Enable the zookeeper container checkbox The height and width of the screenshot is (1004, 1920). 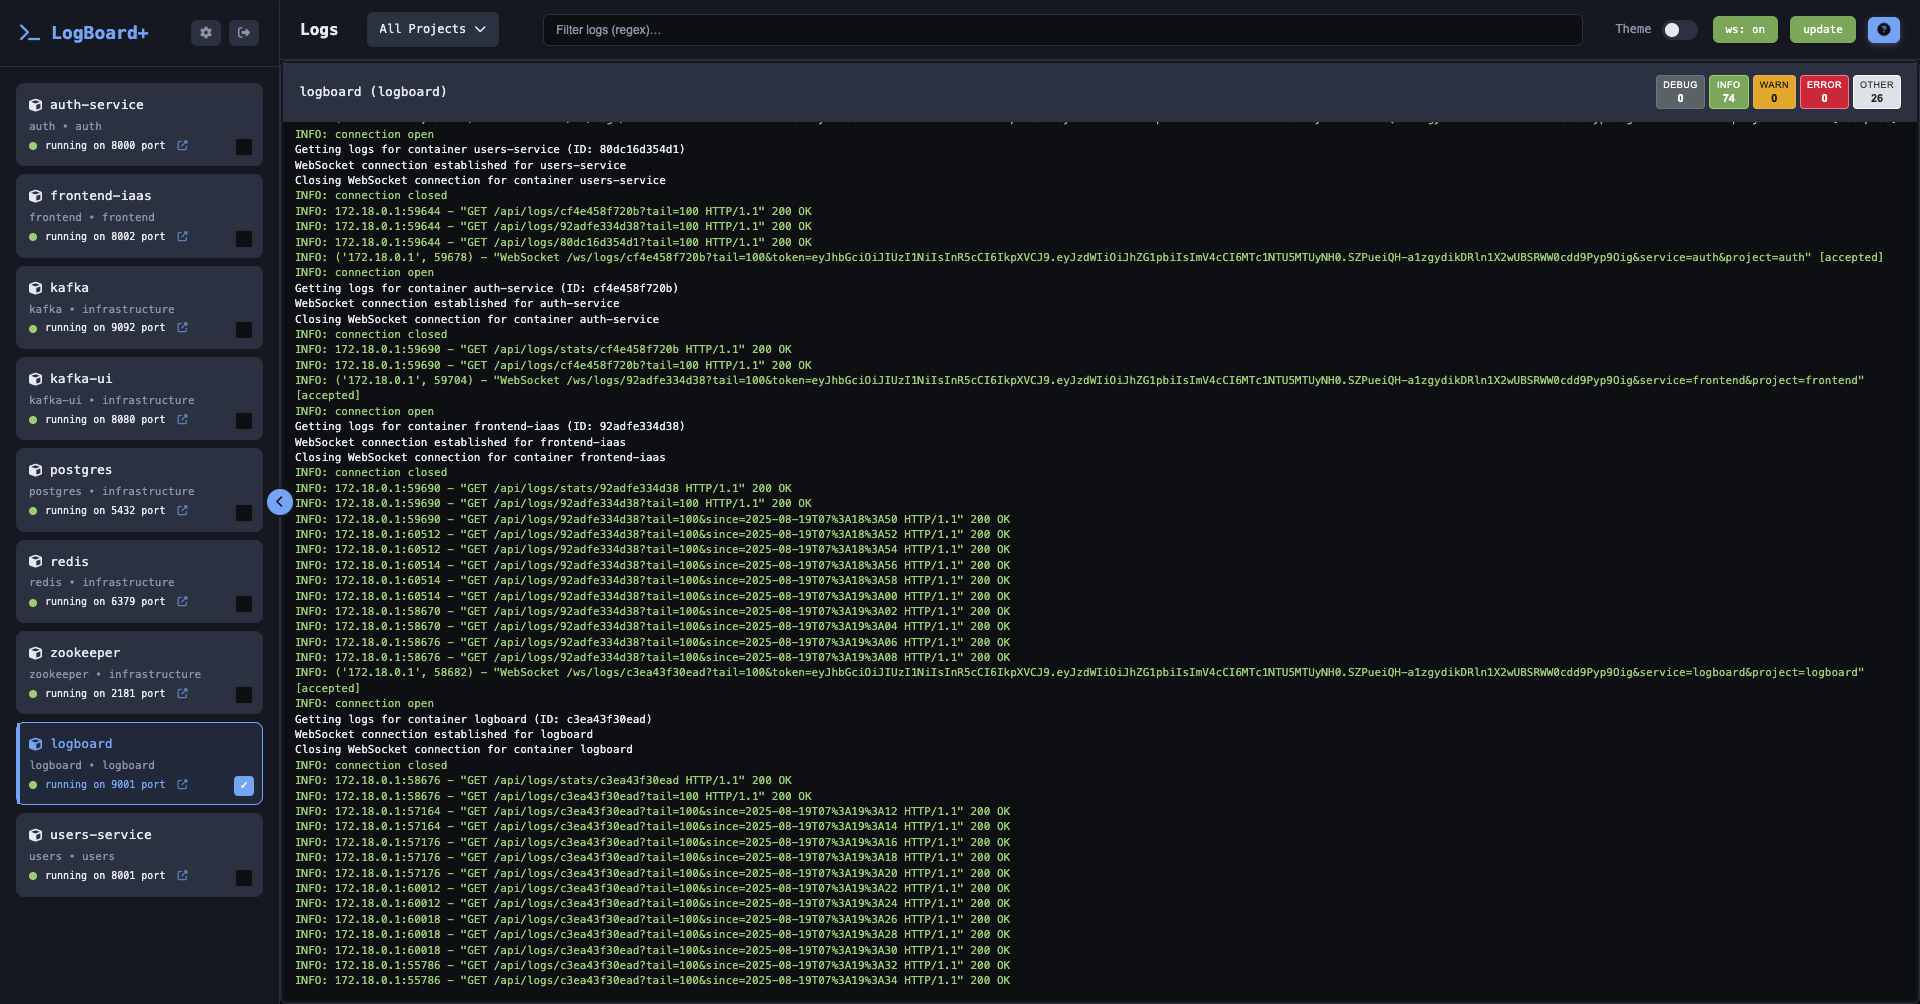click(244, 695)
